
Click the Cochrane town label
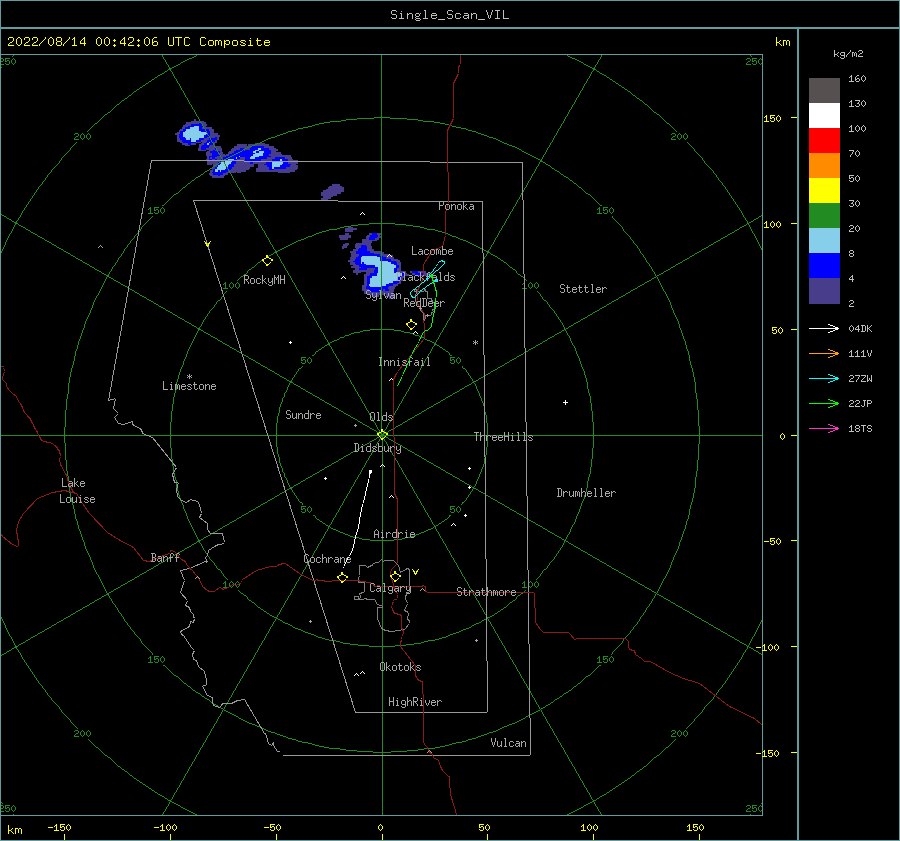pyautogui.click(x=327, y=559)
